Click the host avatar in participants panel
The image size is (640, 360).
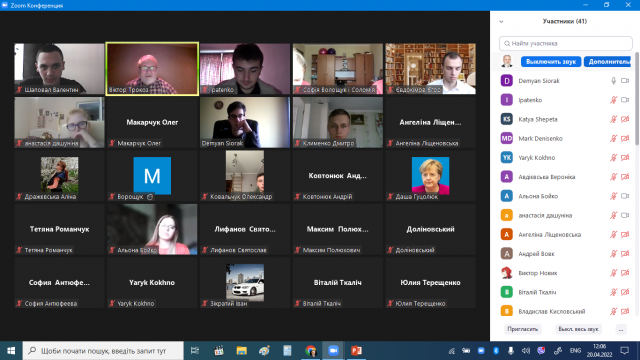pyautogui.click(x=507, y=61)
